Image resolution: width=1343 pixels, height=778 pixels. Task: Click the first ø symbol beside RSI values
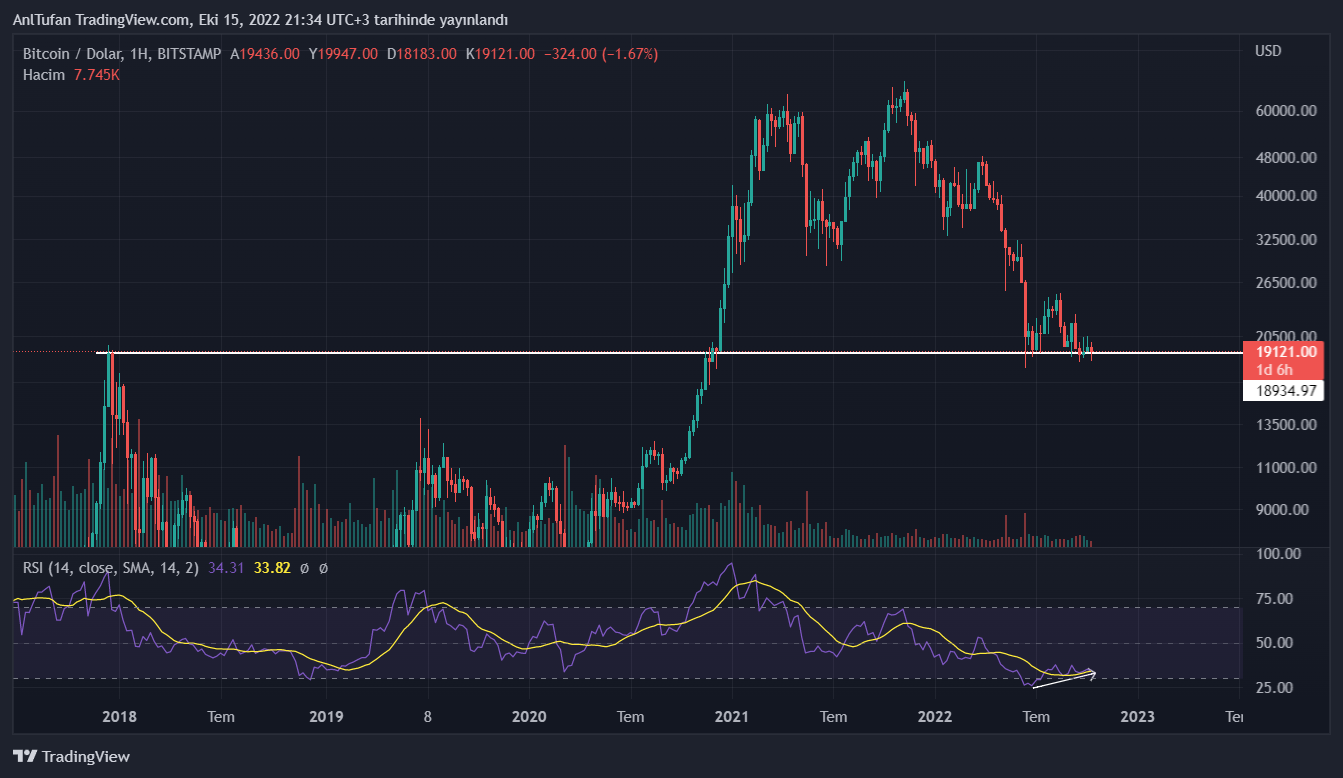(x=305, y=568)
